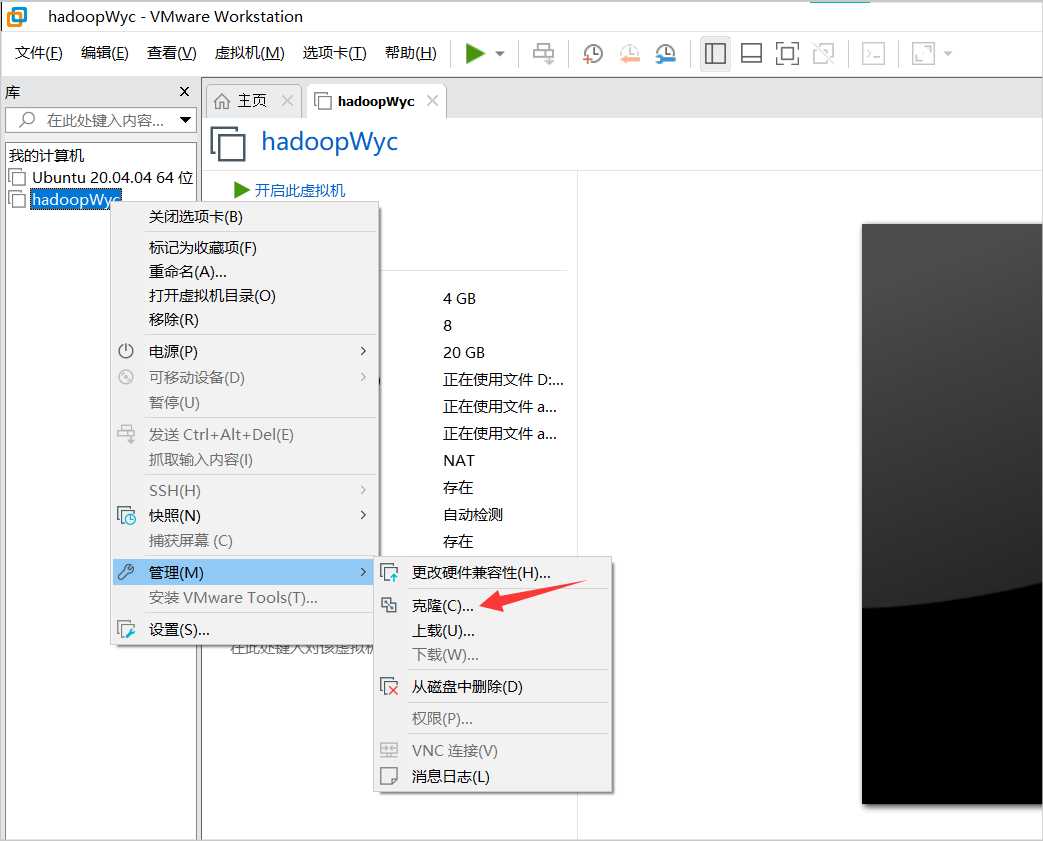Choose 打开虚拟机目录(O) from context menu
The height and width of the screenshot is (841, 1043).
point(245,296)
